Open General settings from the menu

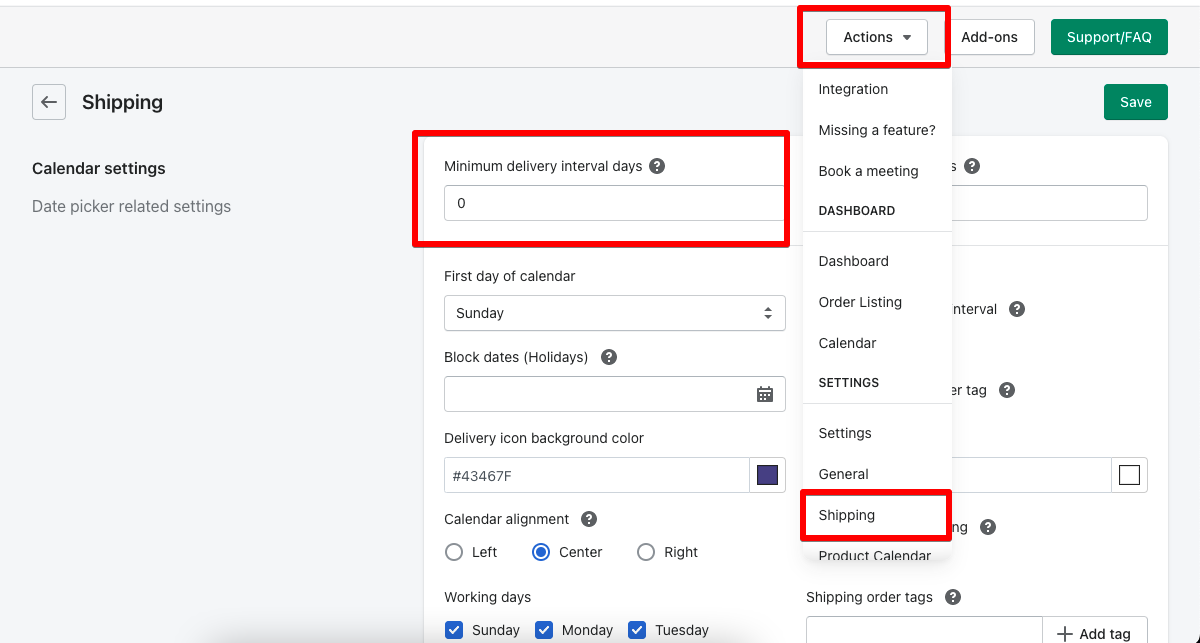[843, 474]
